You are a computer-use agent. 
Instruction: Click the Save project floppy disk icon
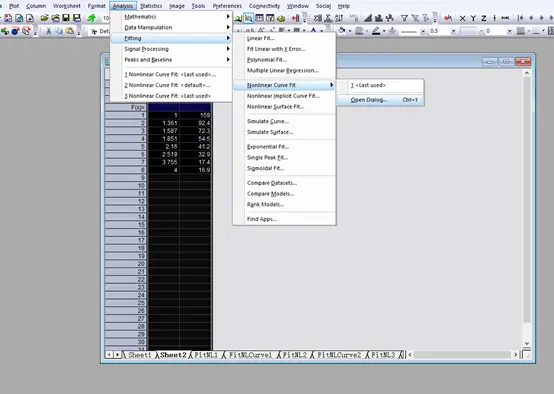66,18
